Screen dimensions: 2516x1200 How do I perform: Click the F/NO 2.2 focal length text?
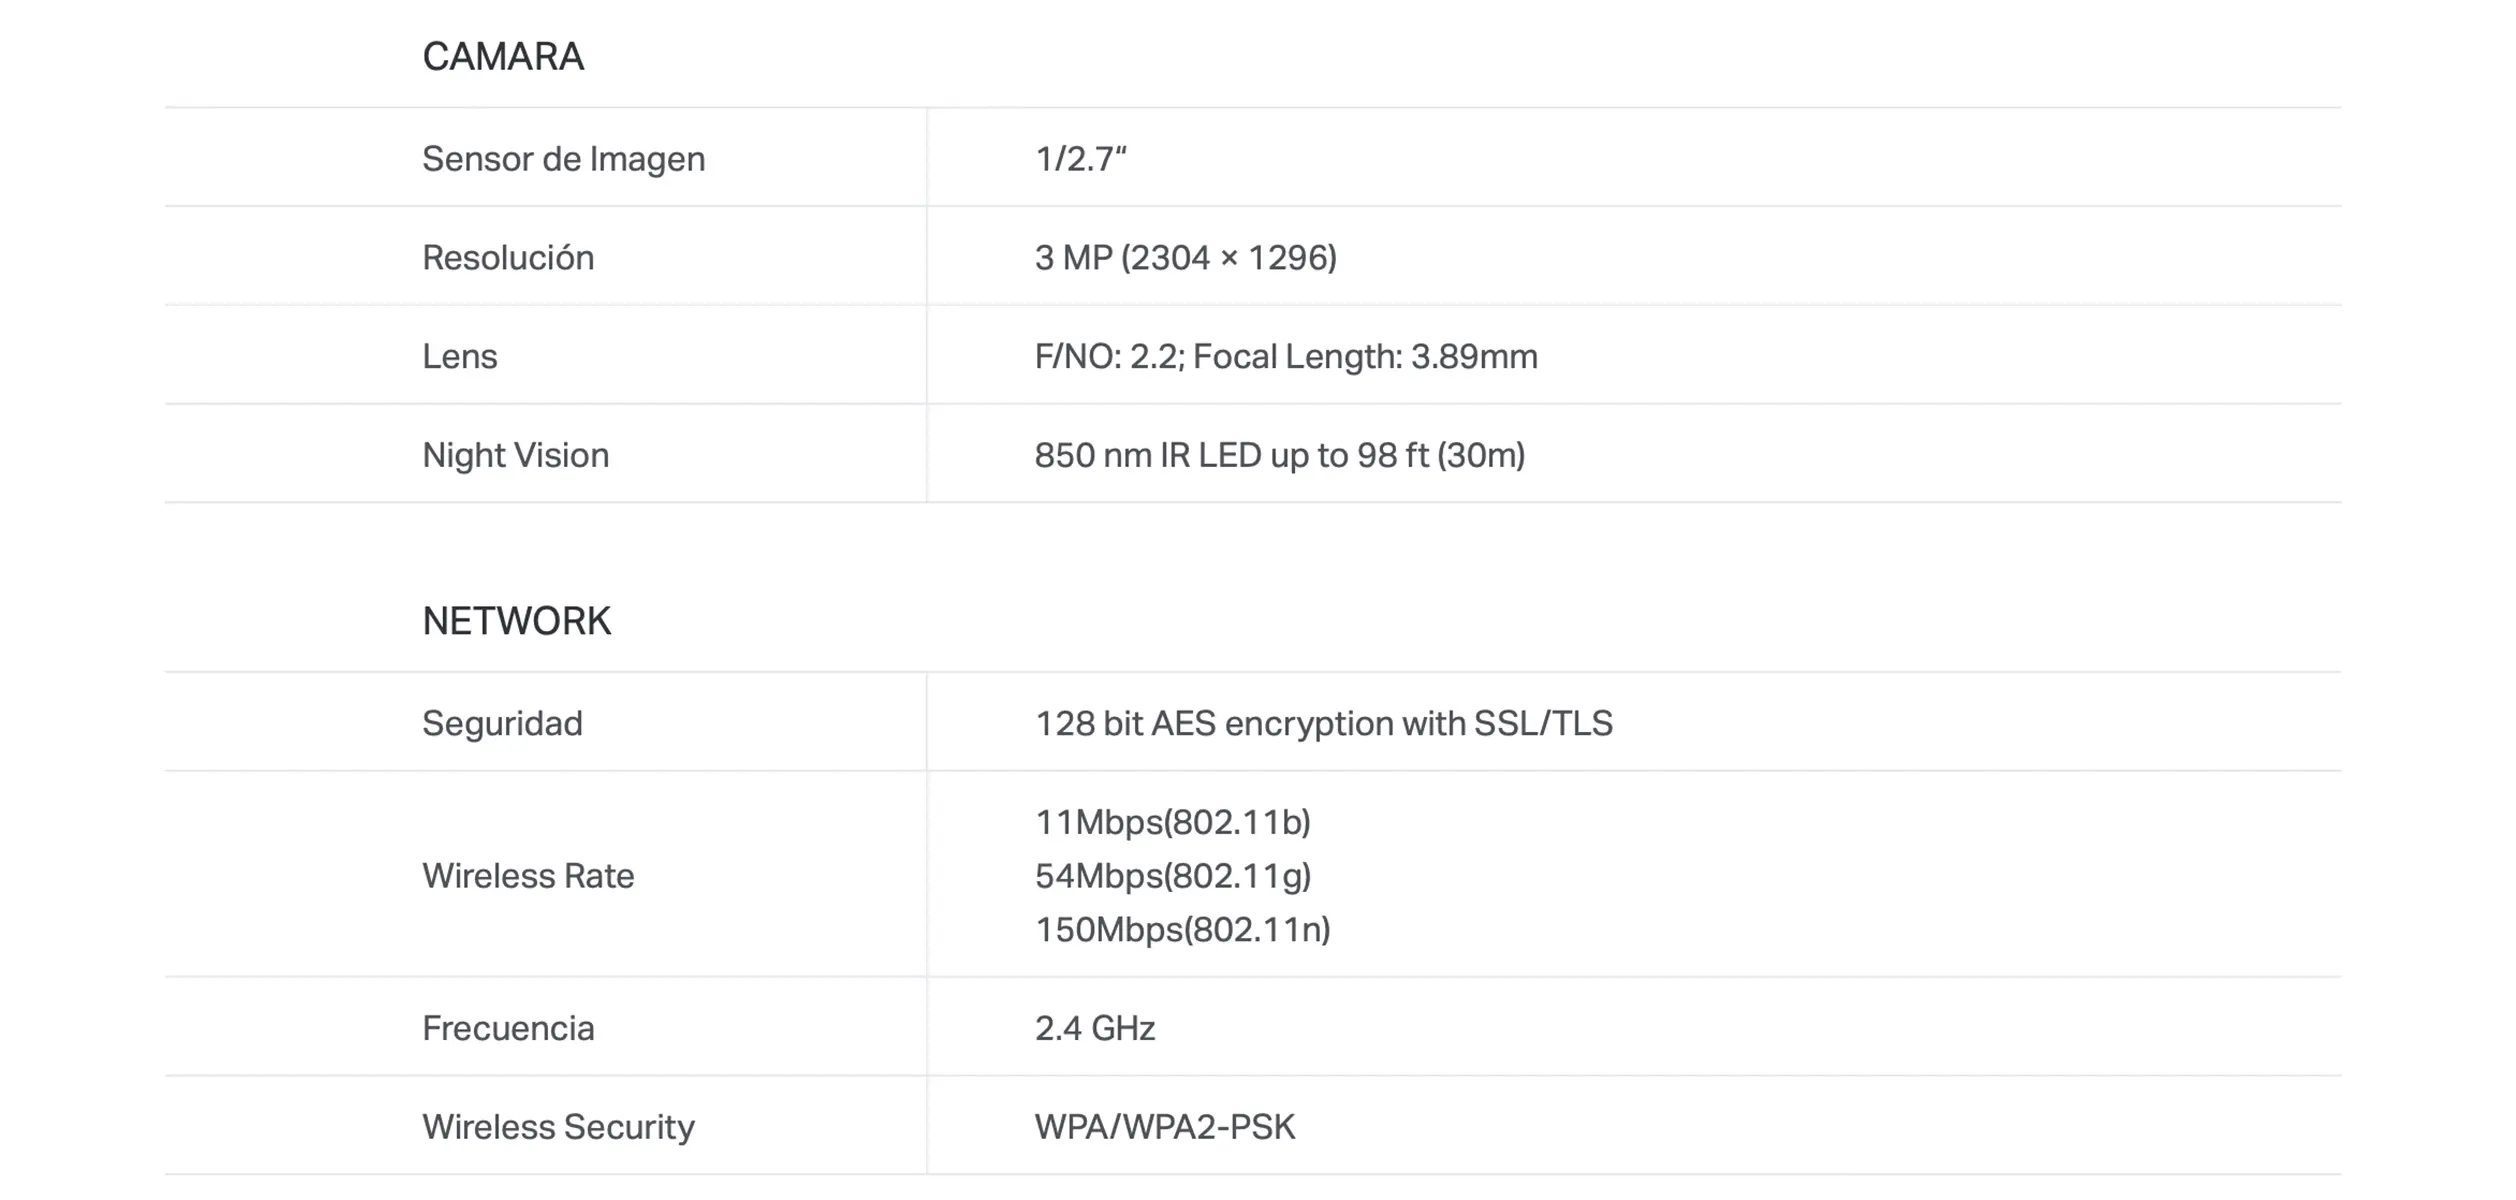pos(1285,357)
